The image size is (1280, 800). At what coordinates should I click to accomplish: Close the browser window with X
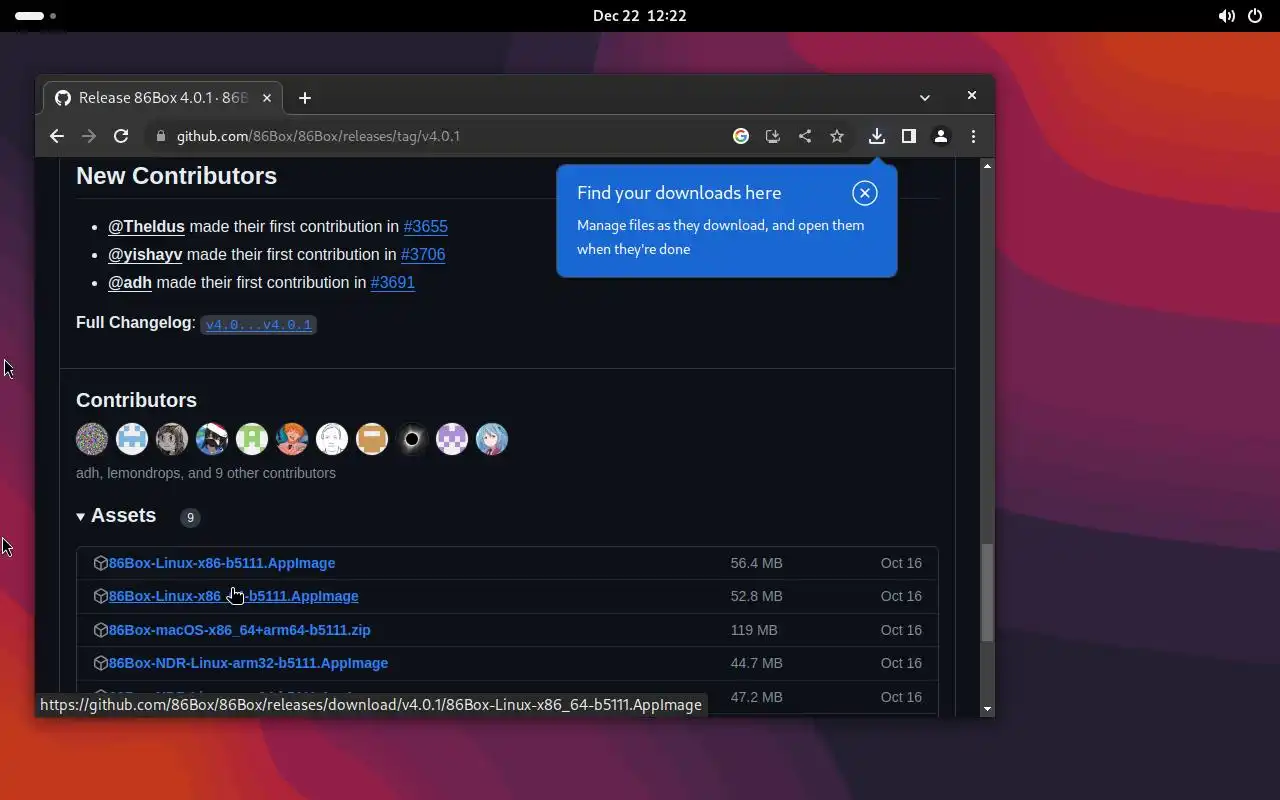(971, 95)
